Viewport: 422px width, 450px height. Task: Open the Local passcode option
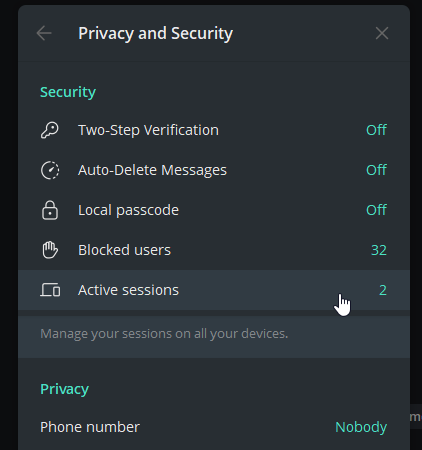pos(214,210)
